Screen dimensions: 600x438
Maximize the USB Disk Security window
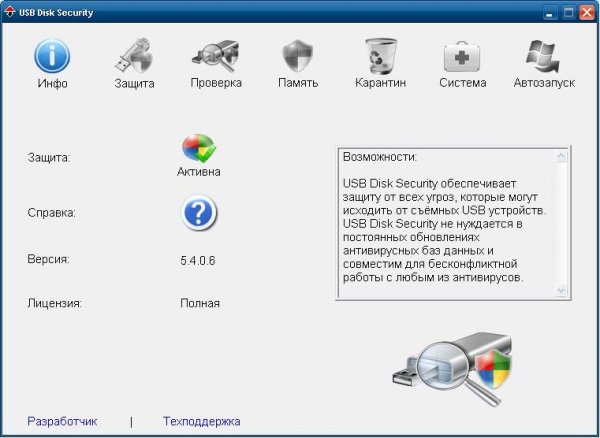(569, 13)
